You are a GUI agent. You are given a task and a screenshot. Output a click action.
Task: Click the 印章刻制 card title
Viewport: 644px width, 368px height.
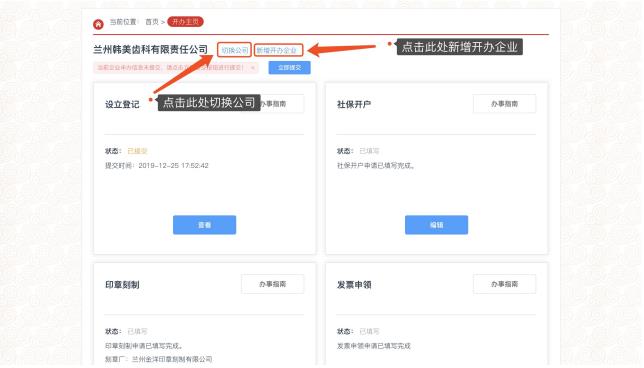122,285
